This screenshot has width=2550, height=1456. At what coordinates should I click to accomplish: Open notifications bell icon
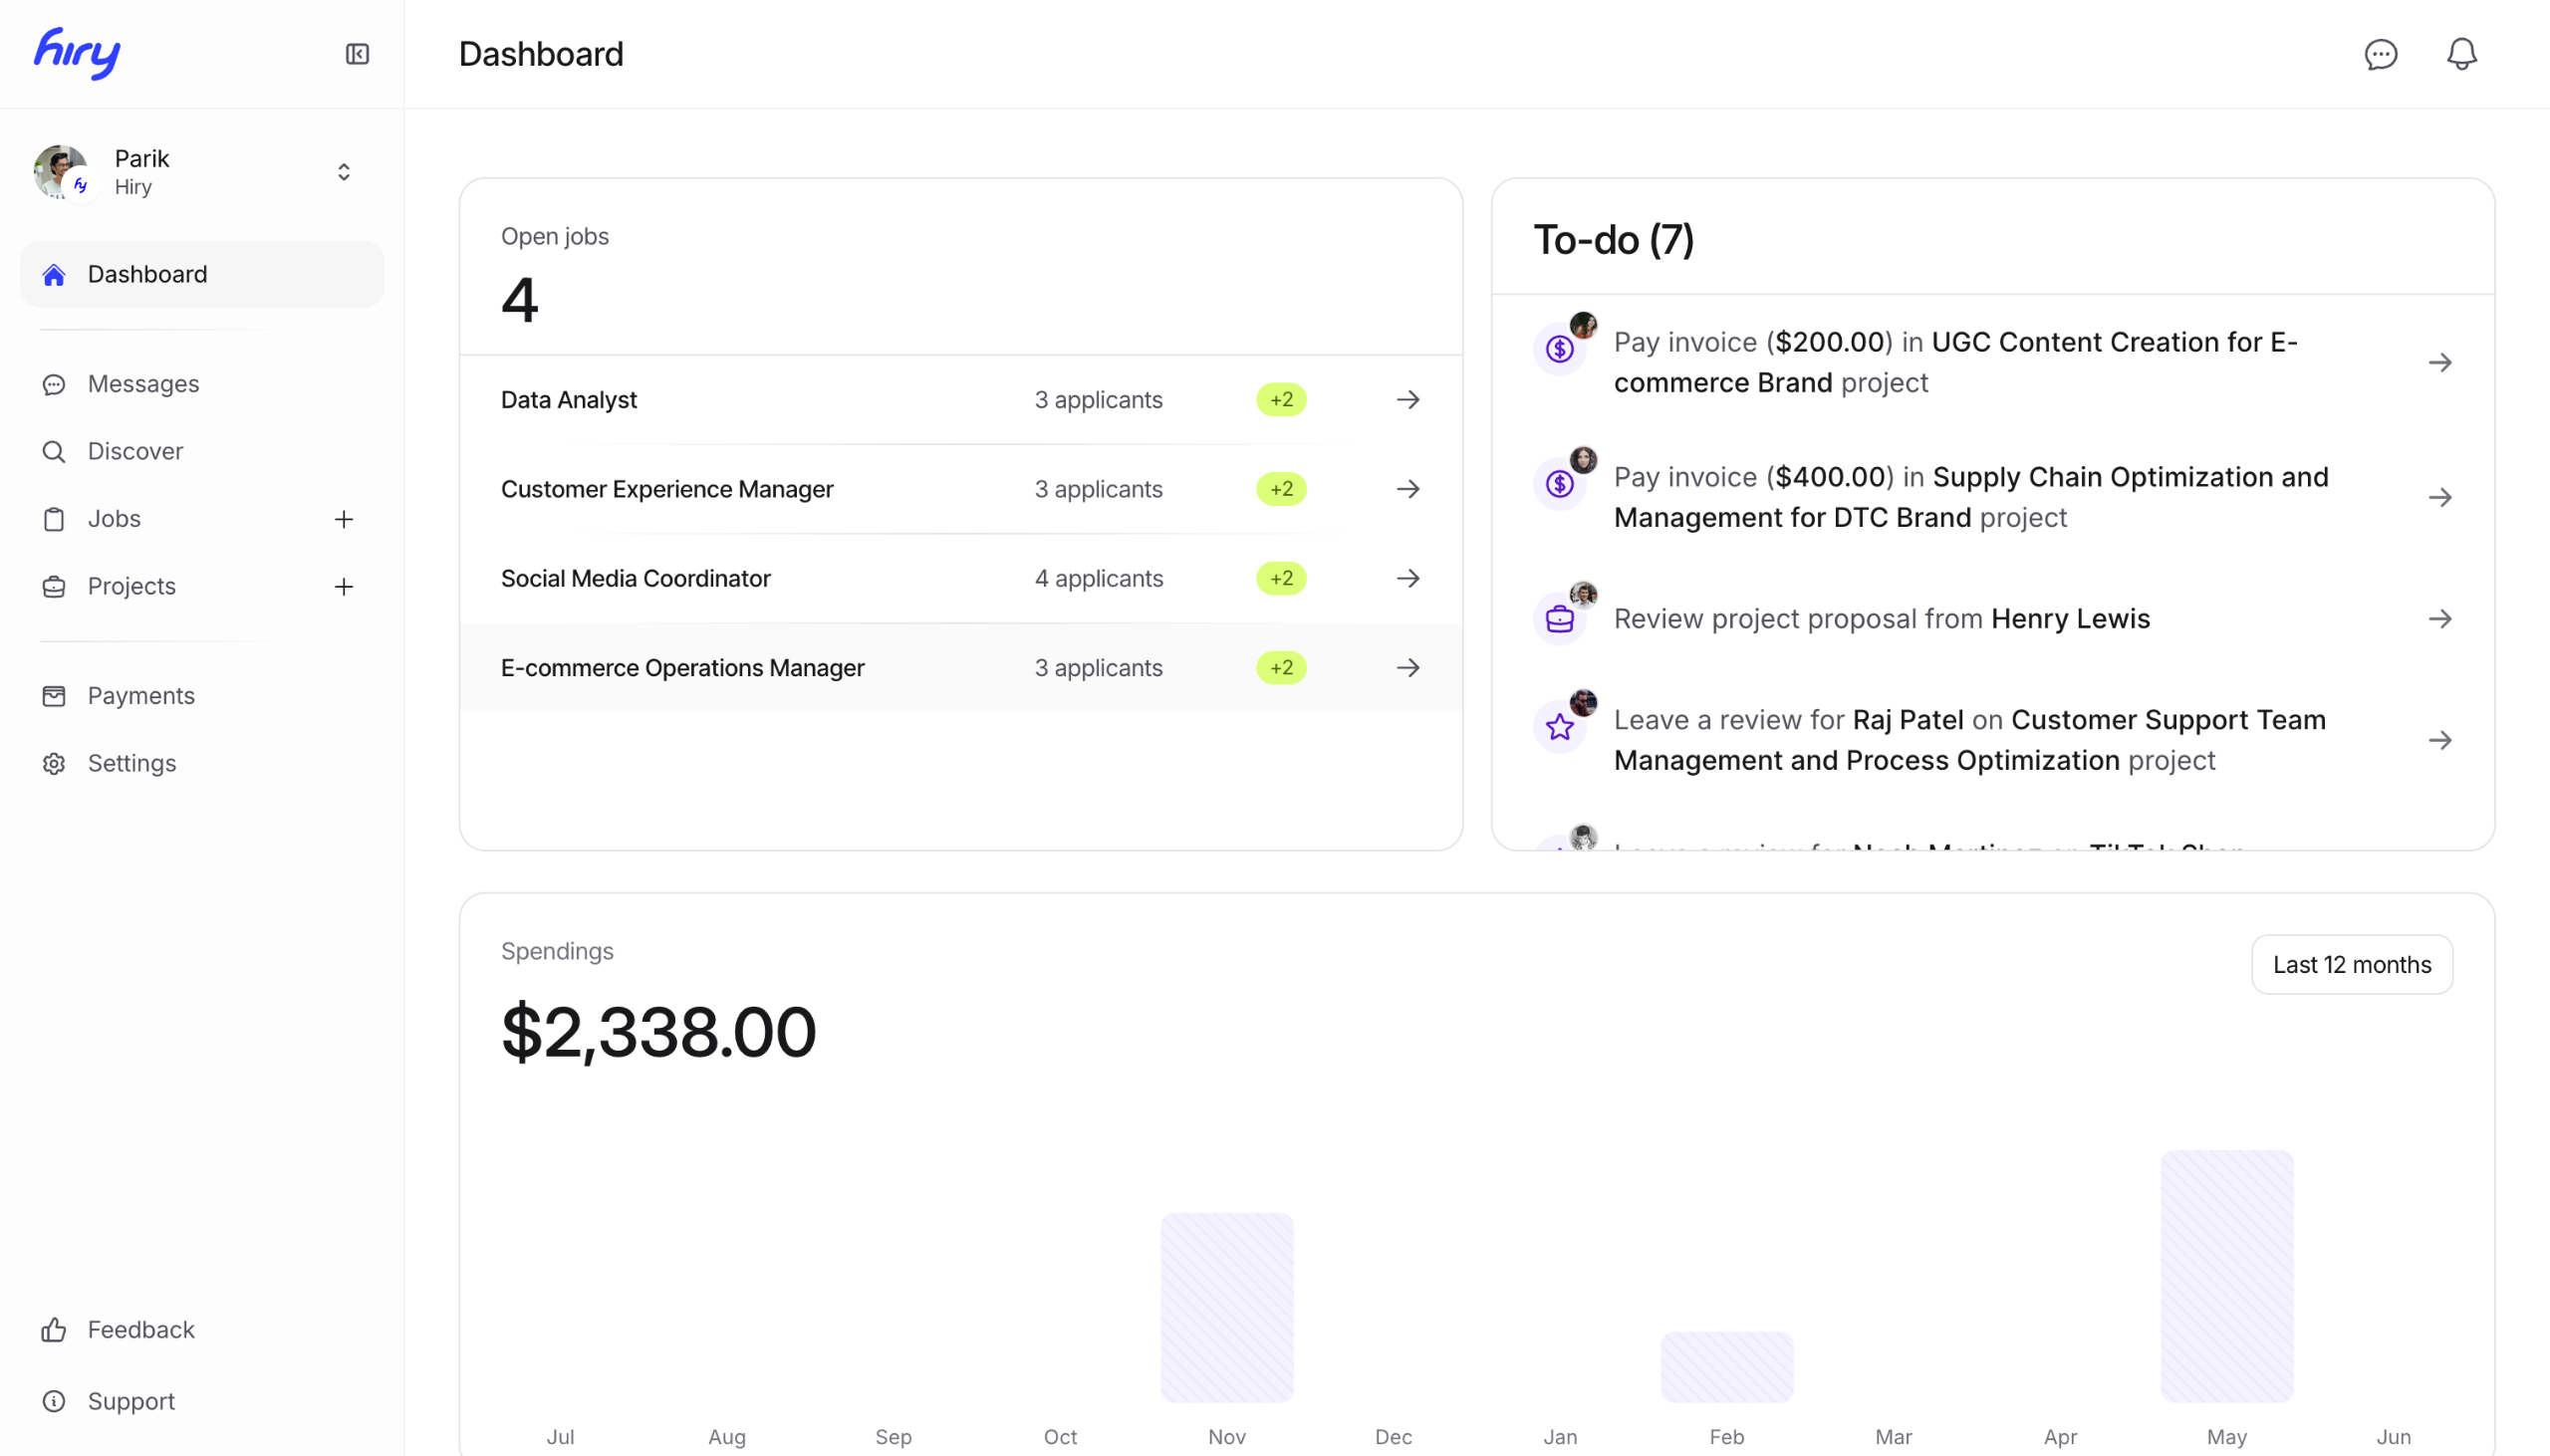2461,54
